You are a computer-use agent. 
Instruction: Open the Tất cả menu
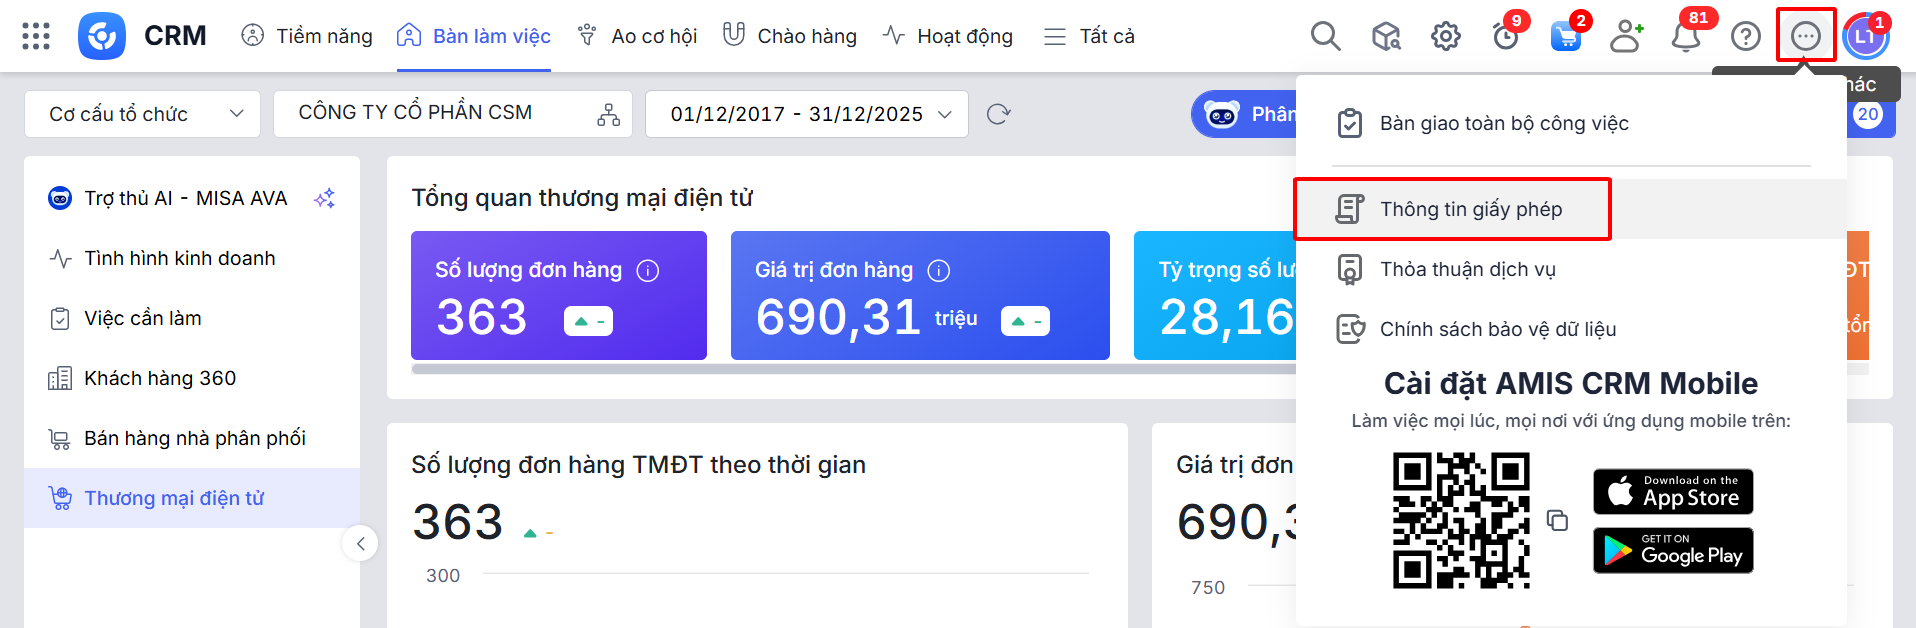pyautogui.click(x=1089, y=36)
